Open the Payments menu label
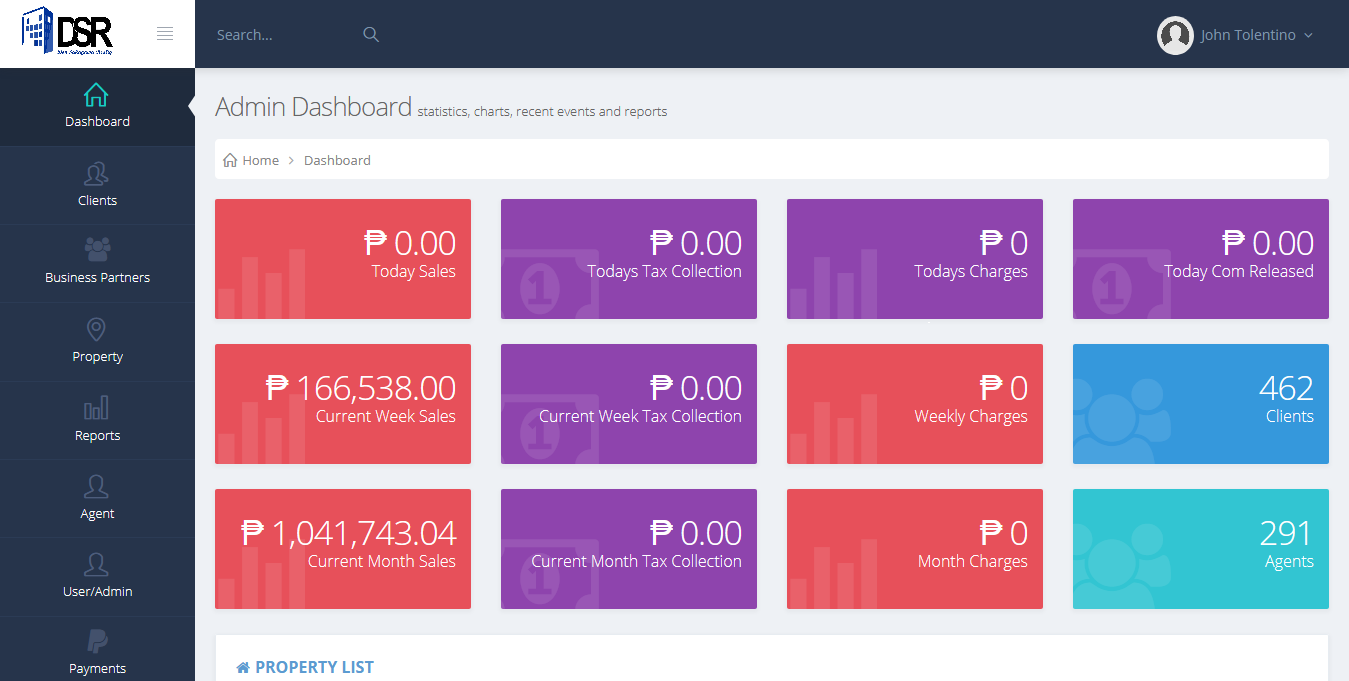 [x=97, y=668]
